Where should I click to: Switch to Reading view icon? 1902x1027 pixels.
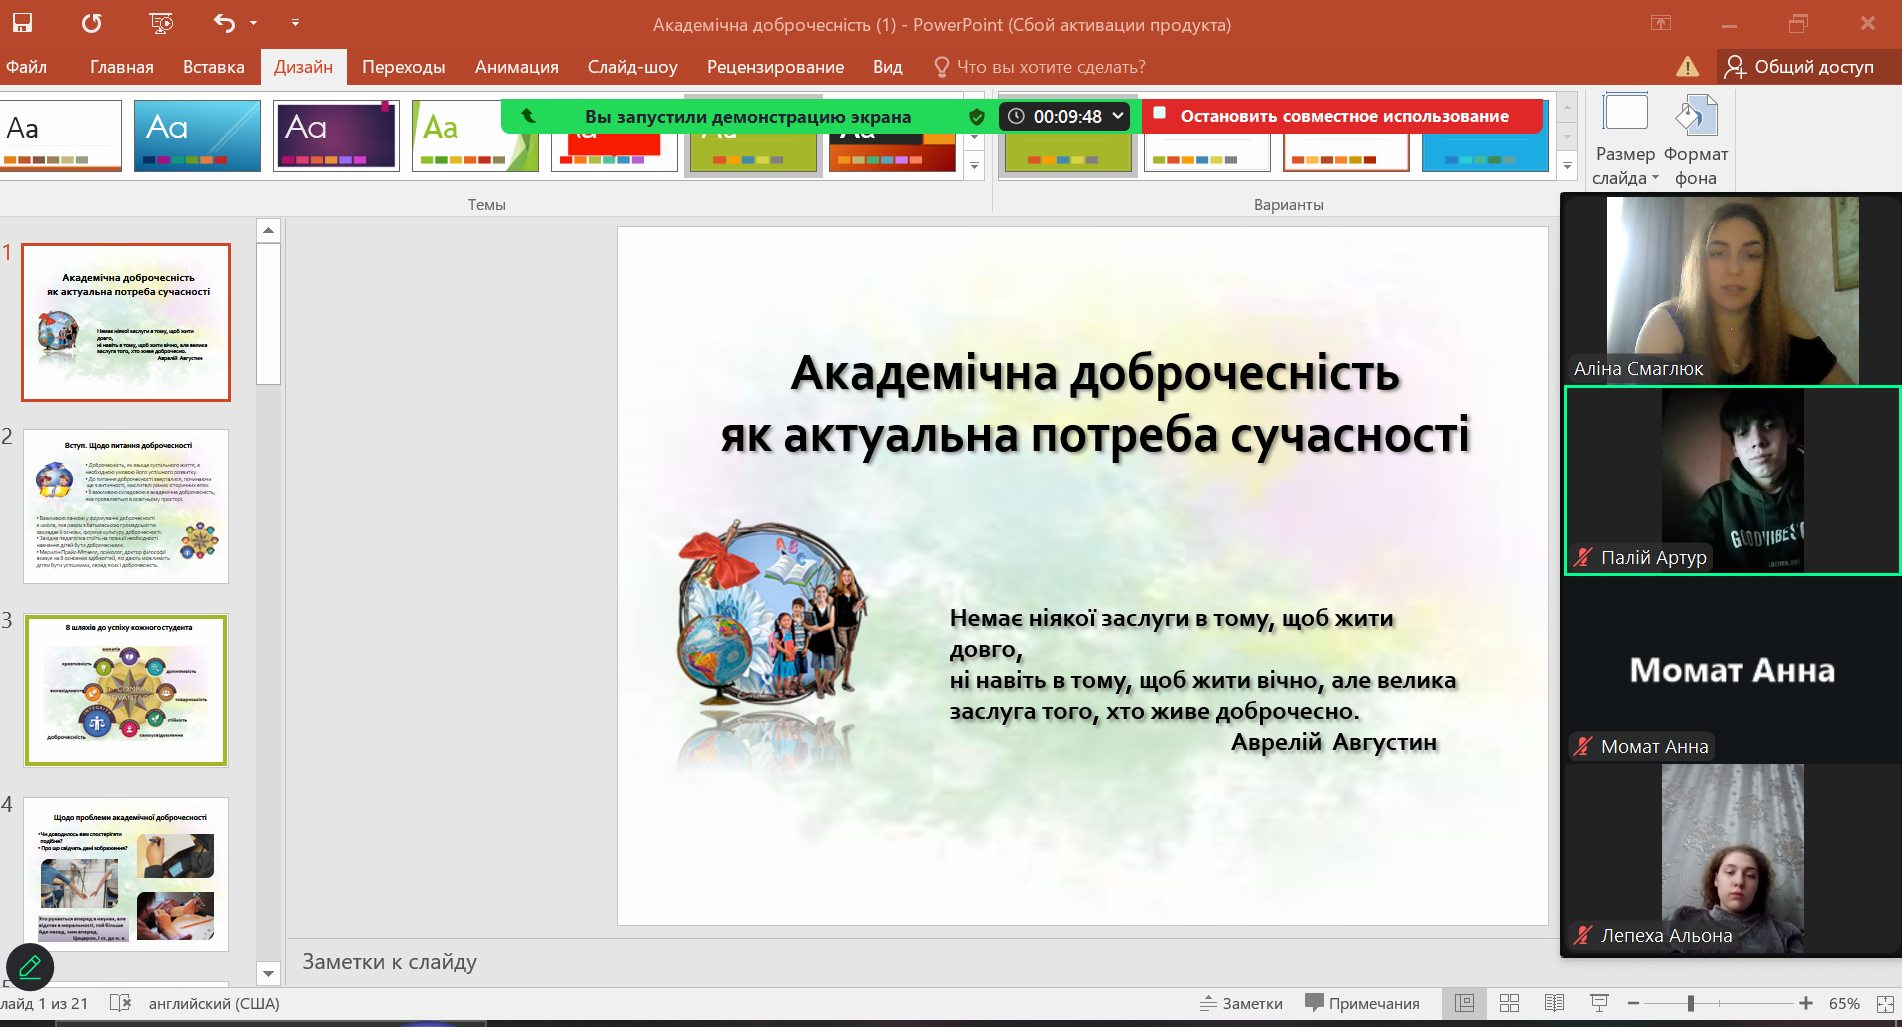[x=1554, y=1003]
